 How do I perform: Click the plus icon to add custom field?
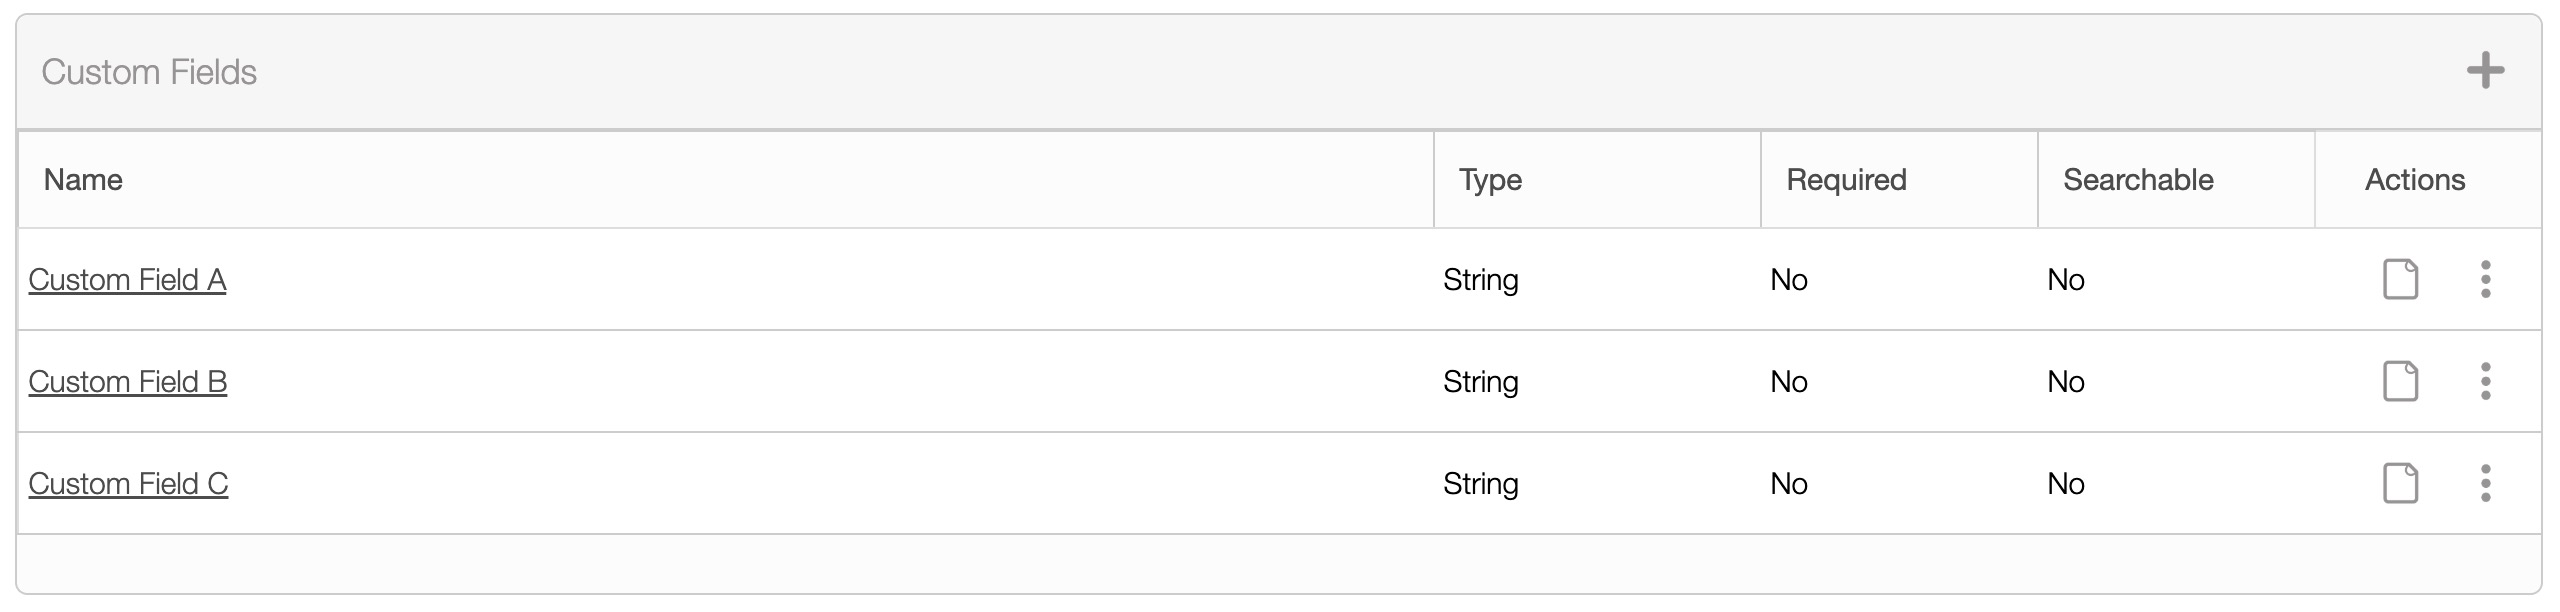(2485, 71)
